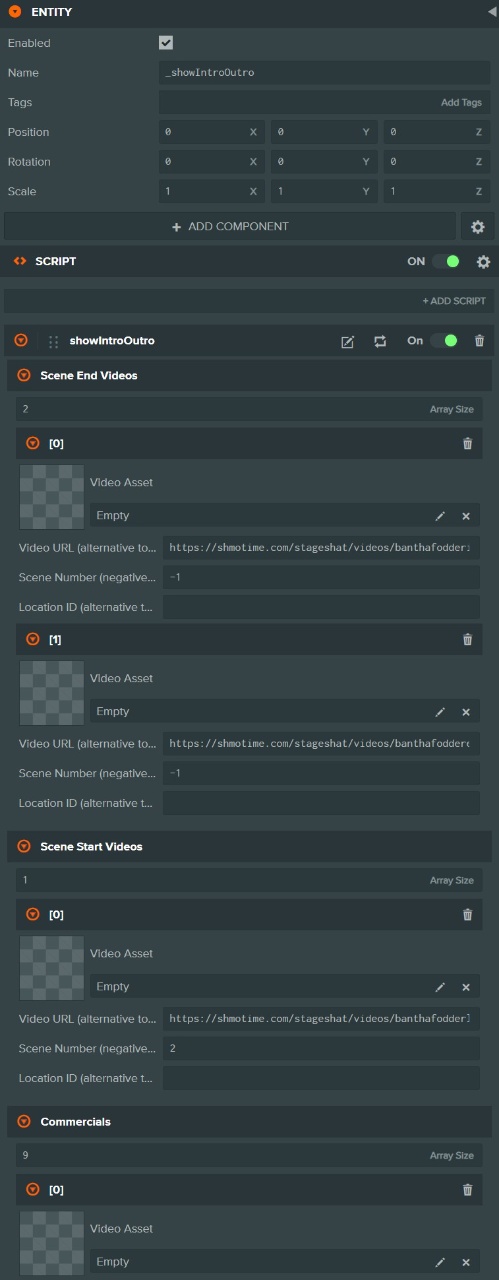The image size is (499, 1280).
Task: Click the Add Component button
Action: coord(230,227)
